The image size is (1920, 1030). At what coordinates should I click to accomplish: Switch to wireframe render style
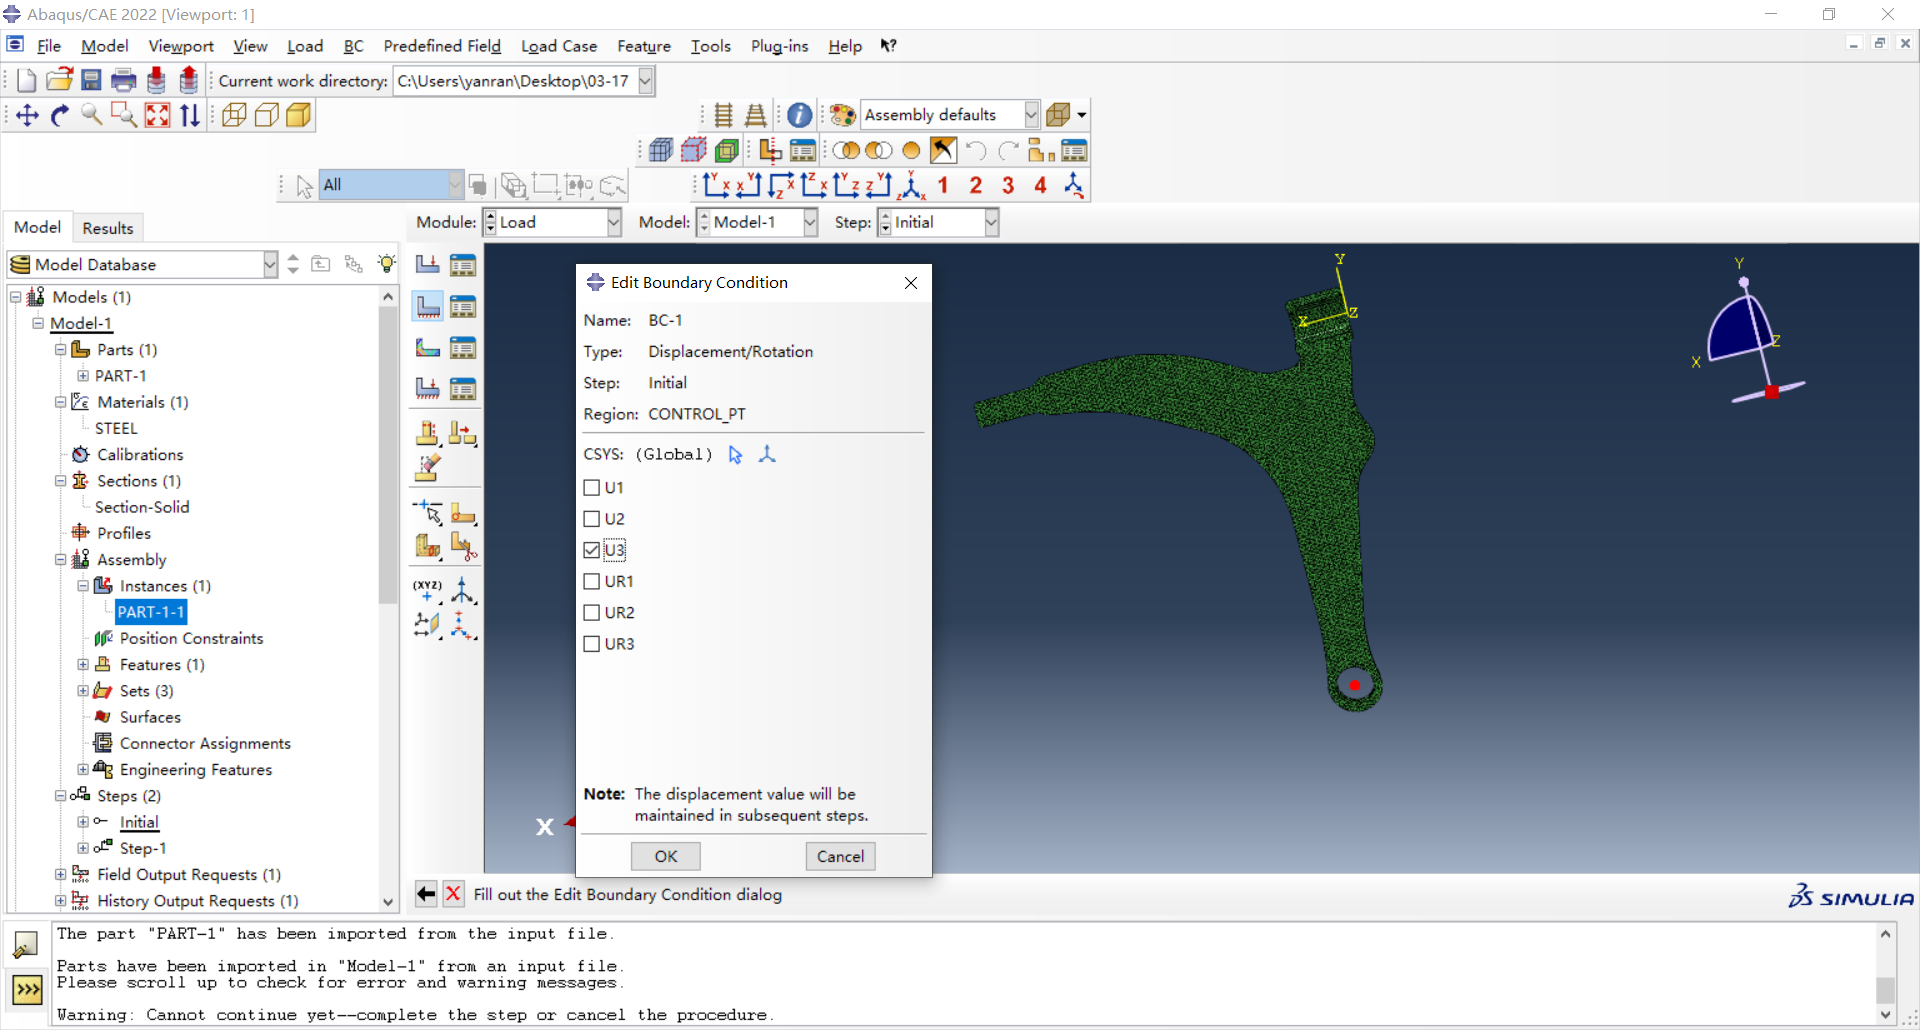point(234,116)
